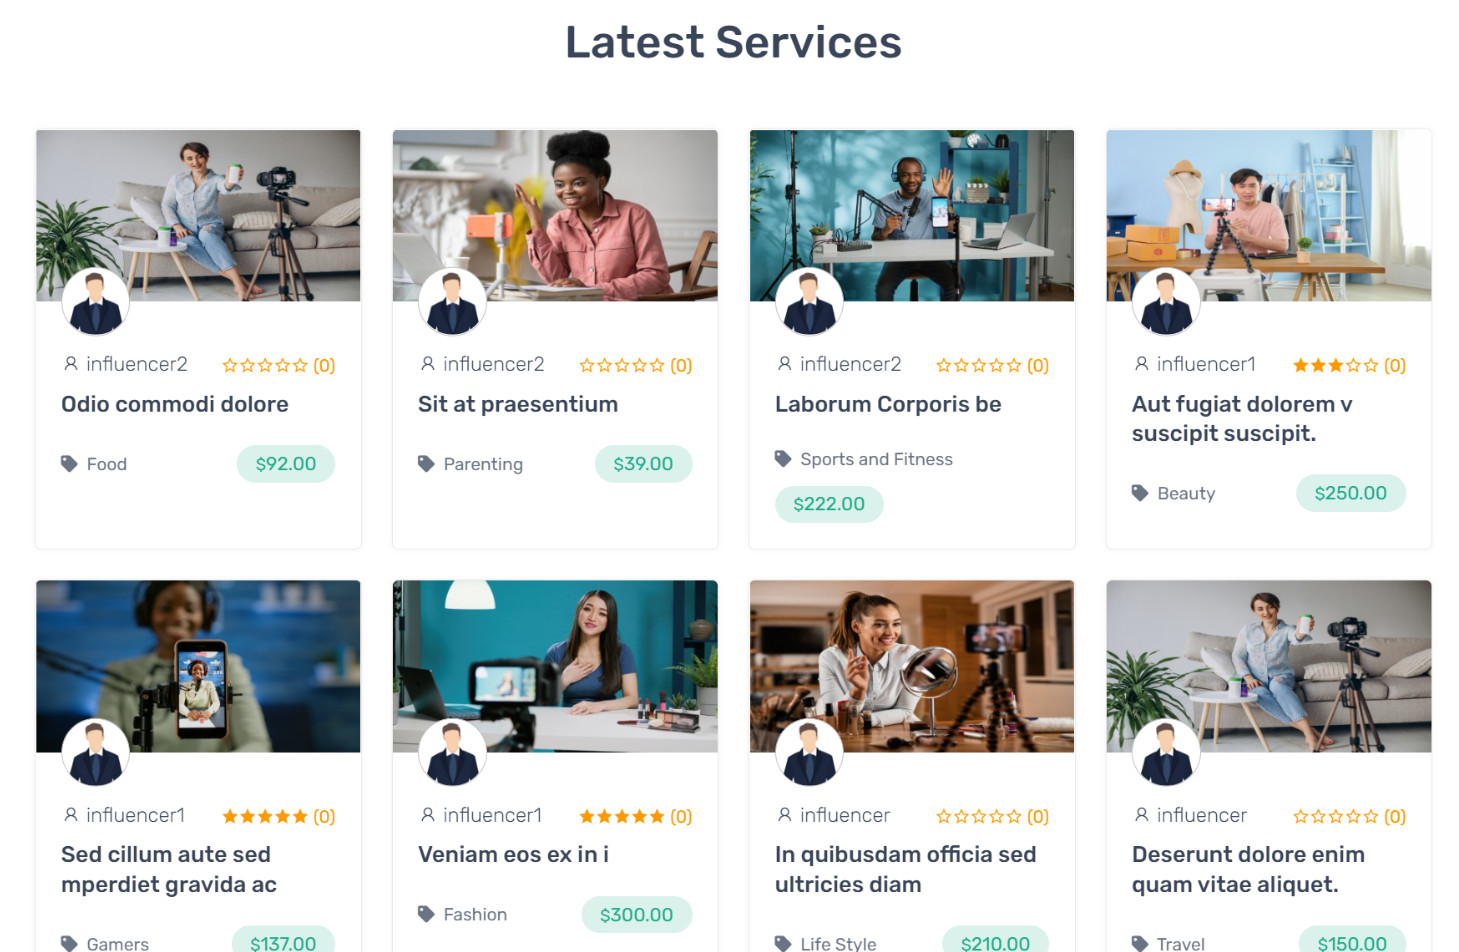Click the Beauty category tag icon
This screenshot has width=1459, height=952.
pyautogui.click(x=1140, y=493)
